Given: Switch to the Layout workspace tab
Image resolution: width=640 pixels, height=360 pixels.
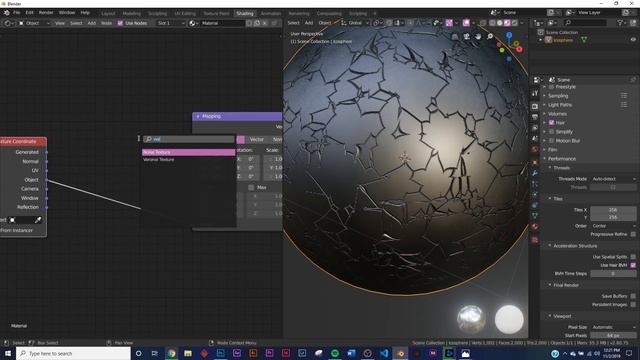Looking at the screenshot, I should pyautogui.click(x=108, y=13).
